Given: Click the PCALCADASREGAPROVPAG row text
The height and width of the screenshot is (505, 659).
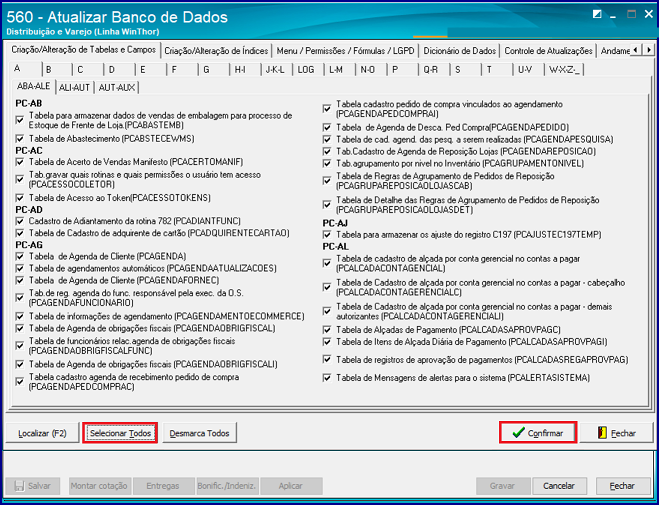Looking at the screenshot, I should click(x=482, y=360).
